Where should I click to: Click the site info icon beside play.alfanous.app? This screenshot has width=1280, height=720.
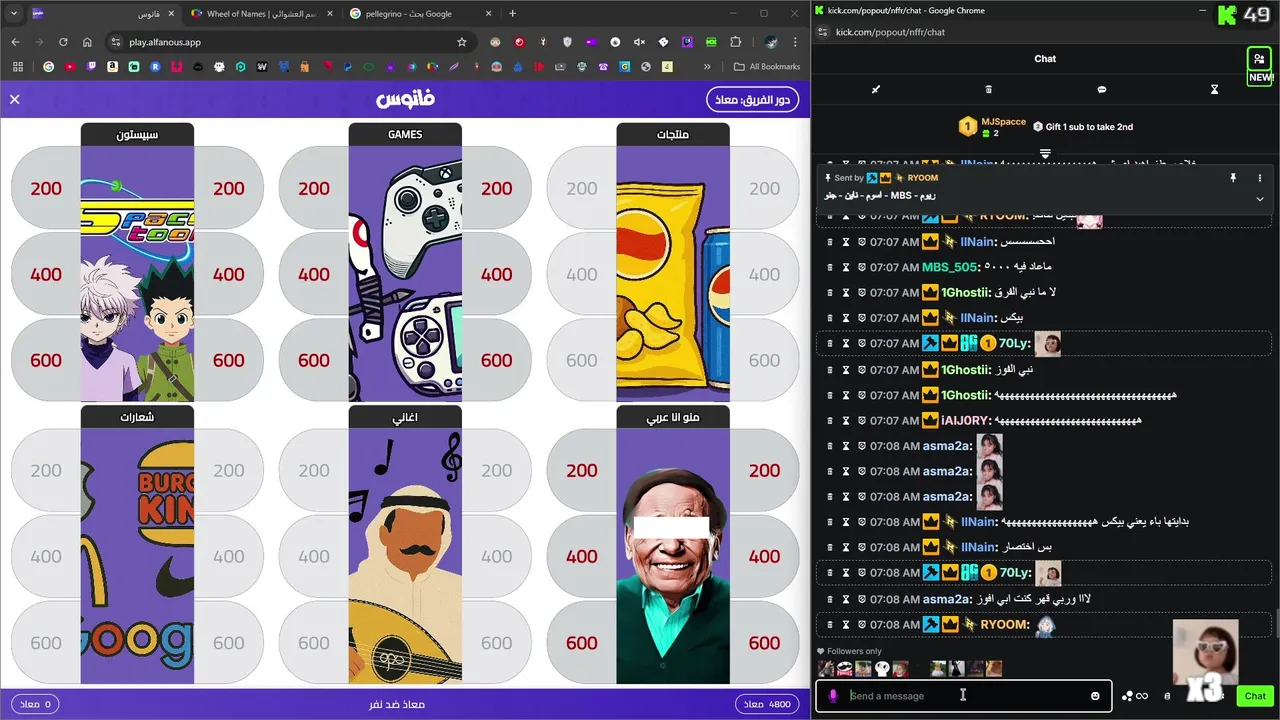tap(115, 42)
